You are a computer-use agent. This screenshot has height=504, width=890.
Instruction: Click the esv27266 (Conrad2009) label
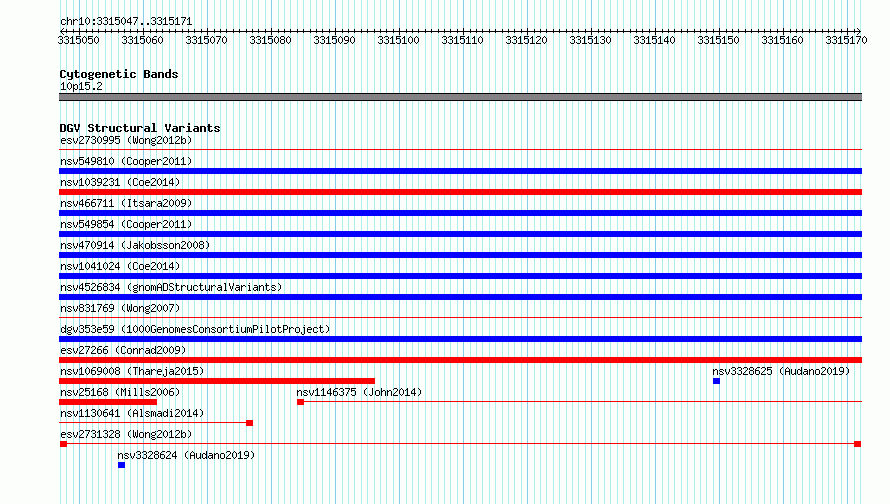[x=123, y=350]
